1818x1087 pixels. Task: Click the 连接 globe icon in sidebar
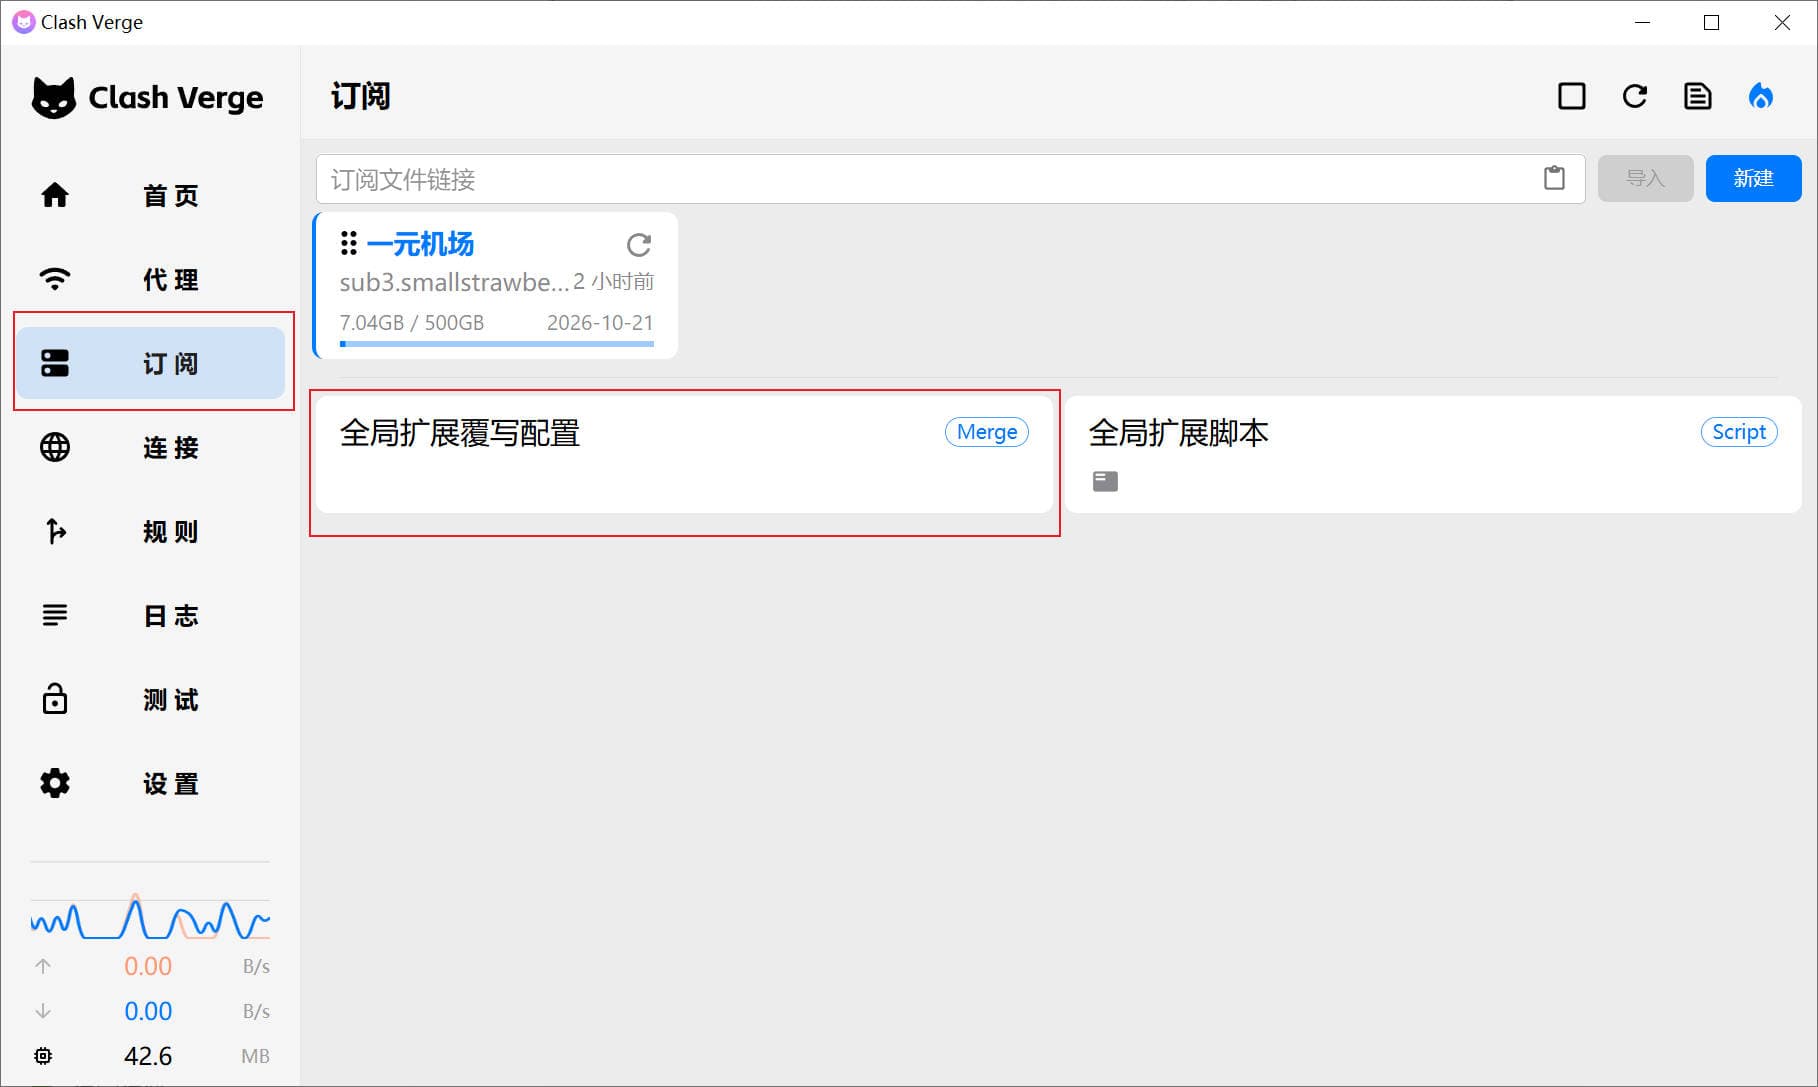pyautogui.click(x=55, y=447)
